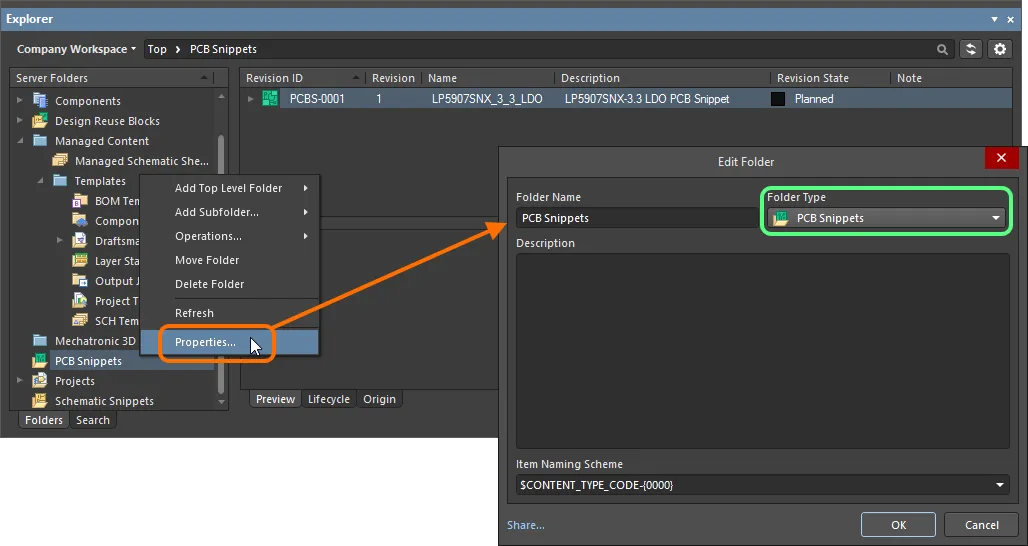Switch to the Search tab

click(x=92, y=420)
